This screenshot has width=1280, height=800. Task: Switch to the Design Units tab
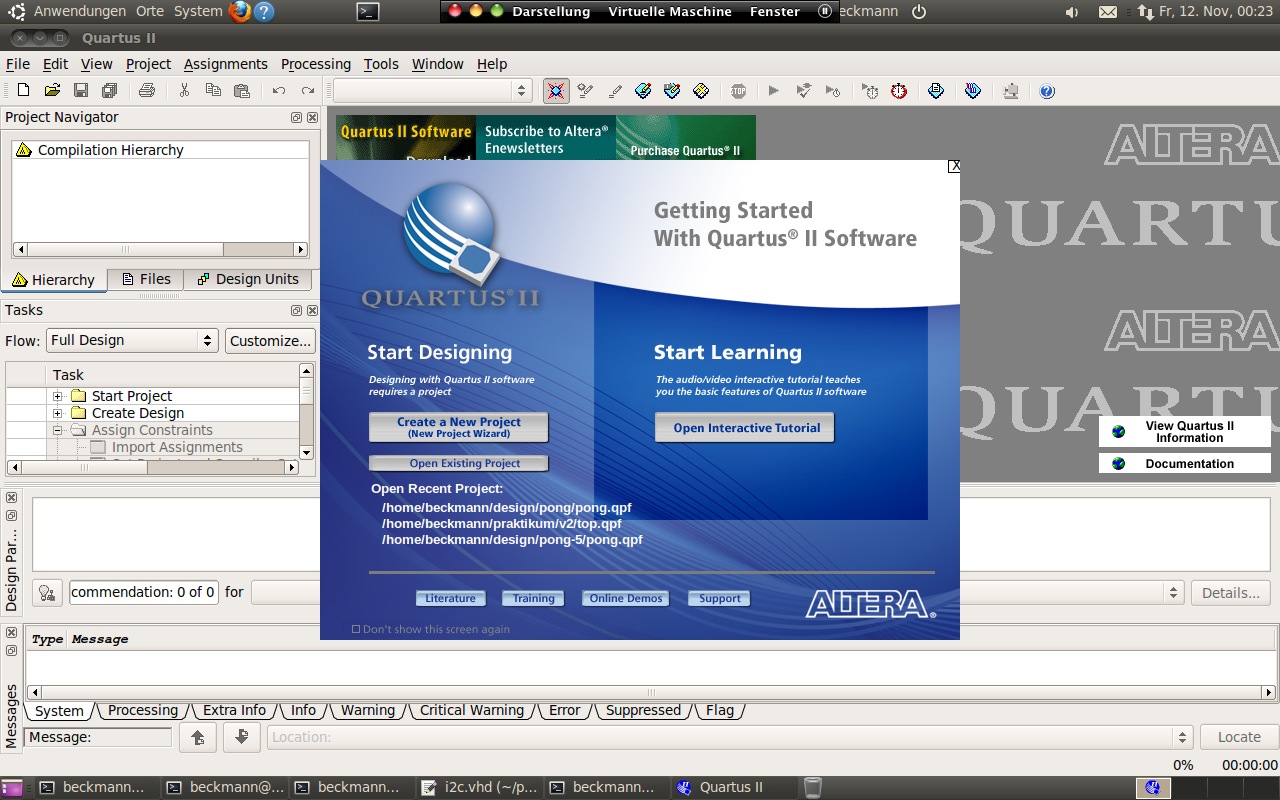click(x=248, y=279)
